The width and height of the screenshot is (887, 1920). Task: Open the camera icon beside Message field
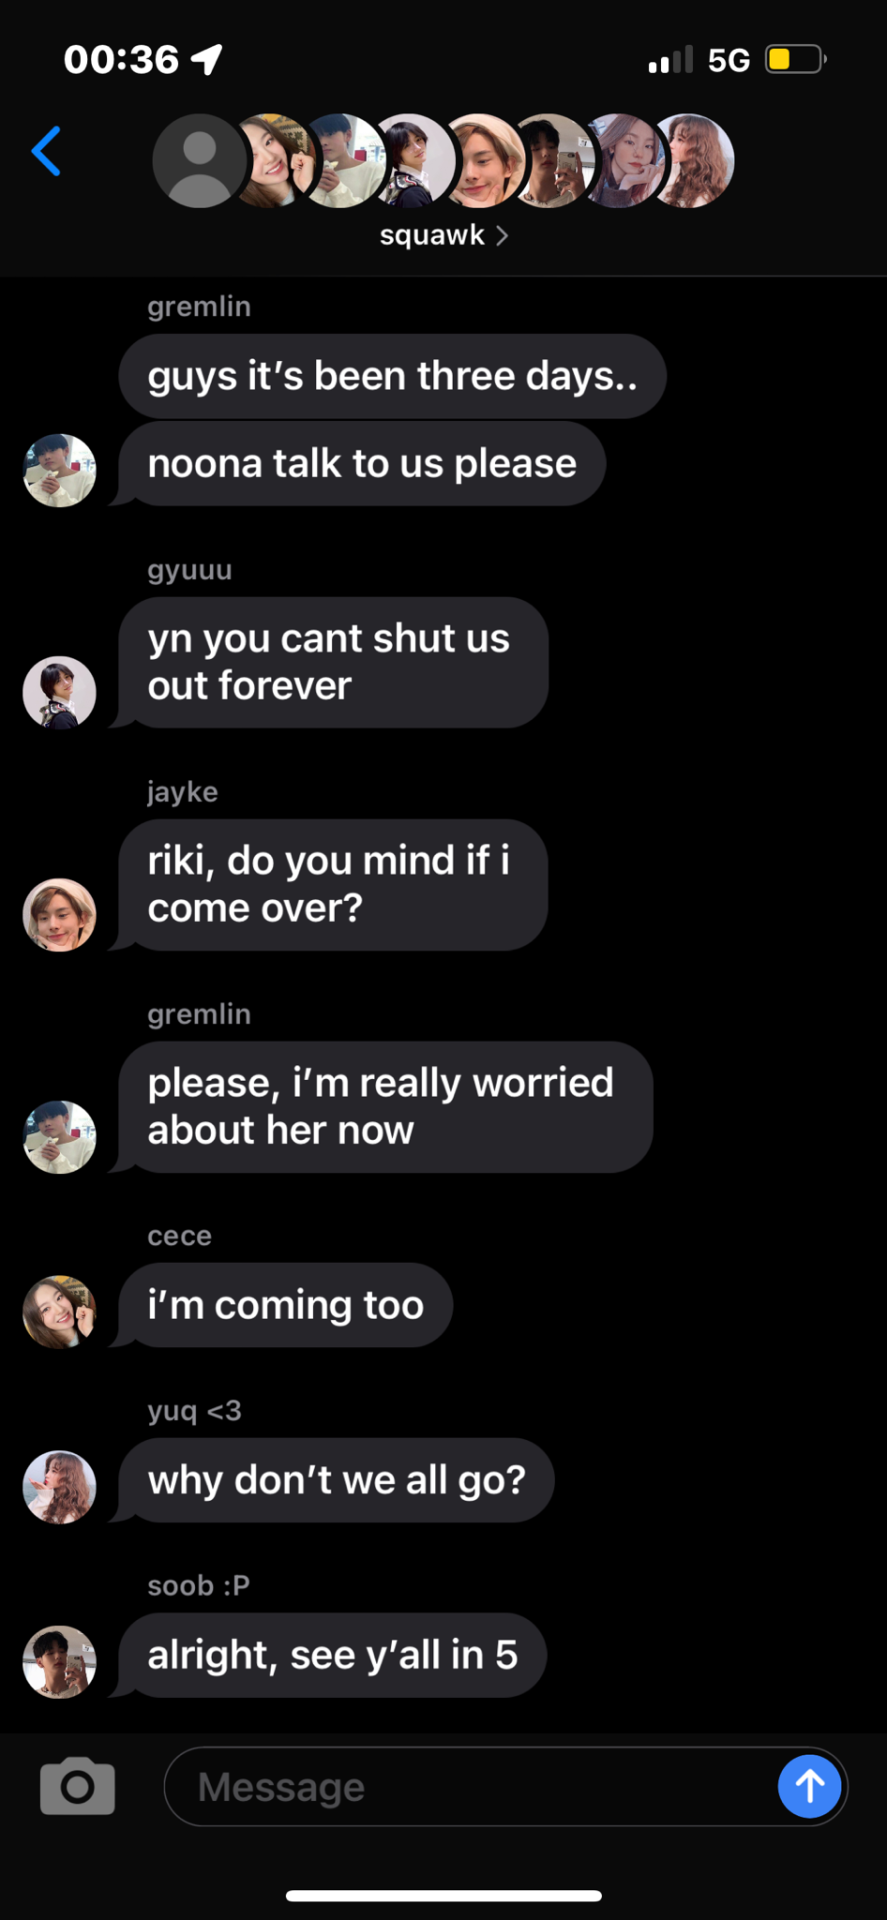point(77,1785)
